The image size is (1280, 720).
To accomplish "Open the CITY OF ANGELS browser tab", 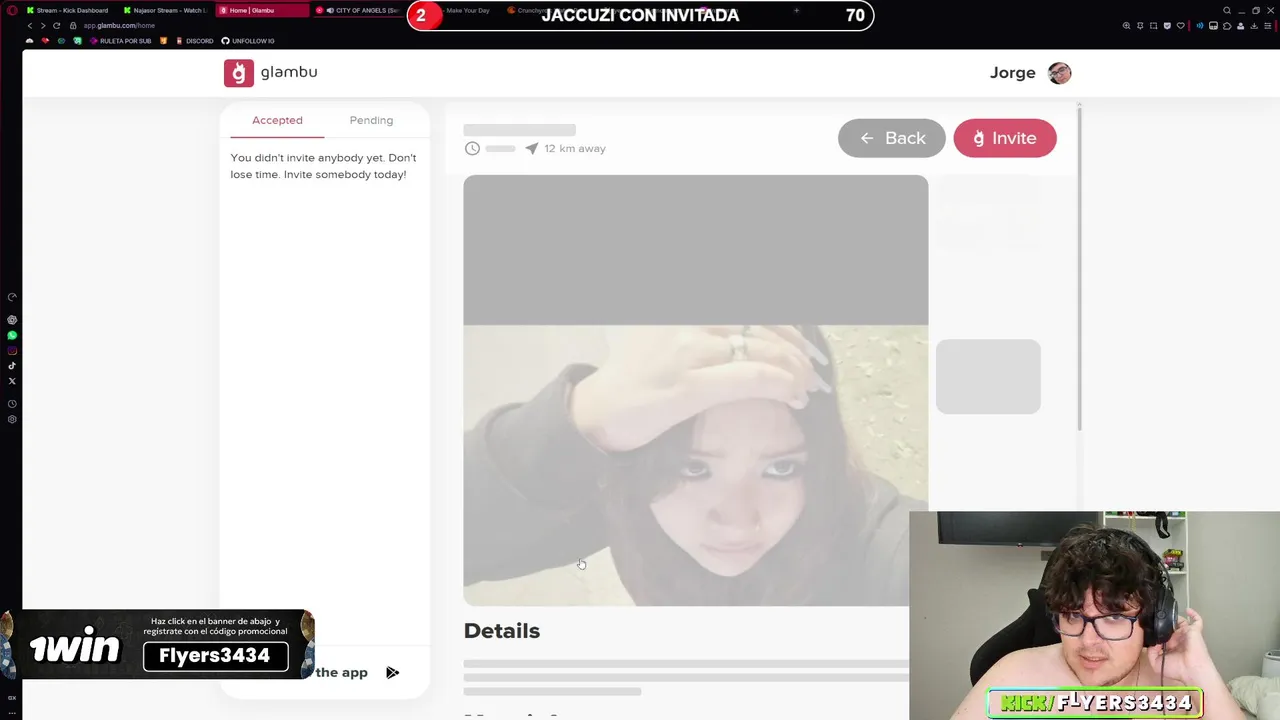I will pyautogui.click(x=358, y=10).
